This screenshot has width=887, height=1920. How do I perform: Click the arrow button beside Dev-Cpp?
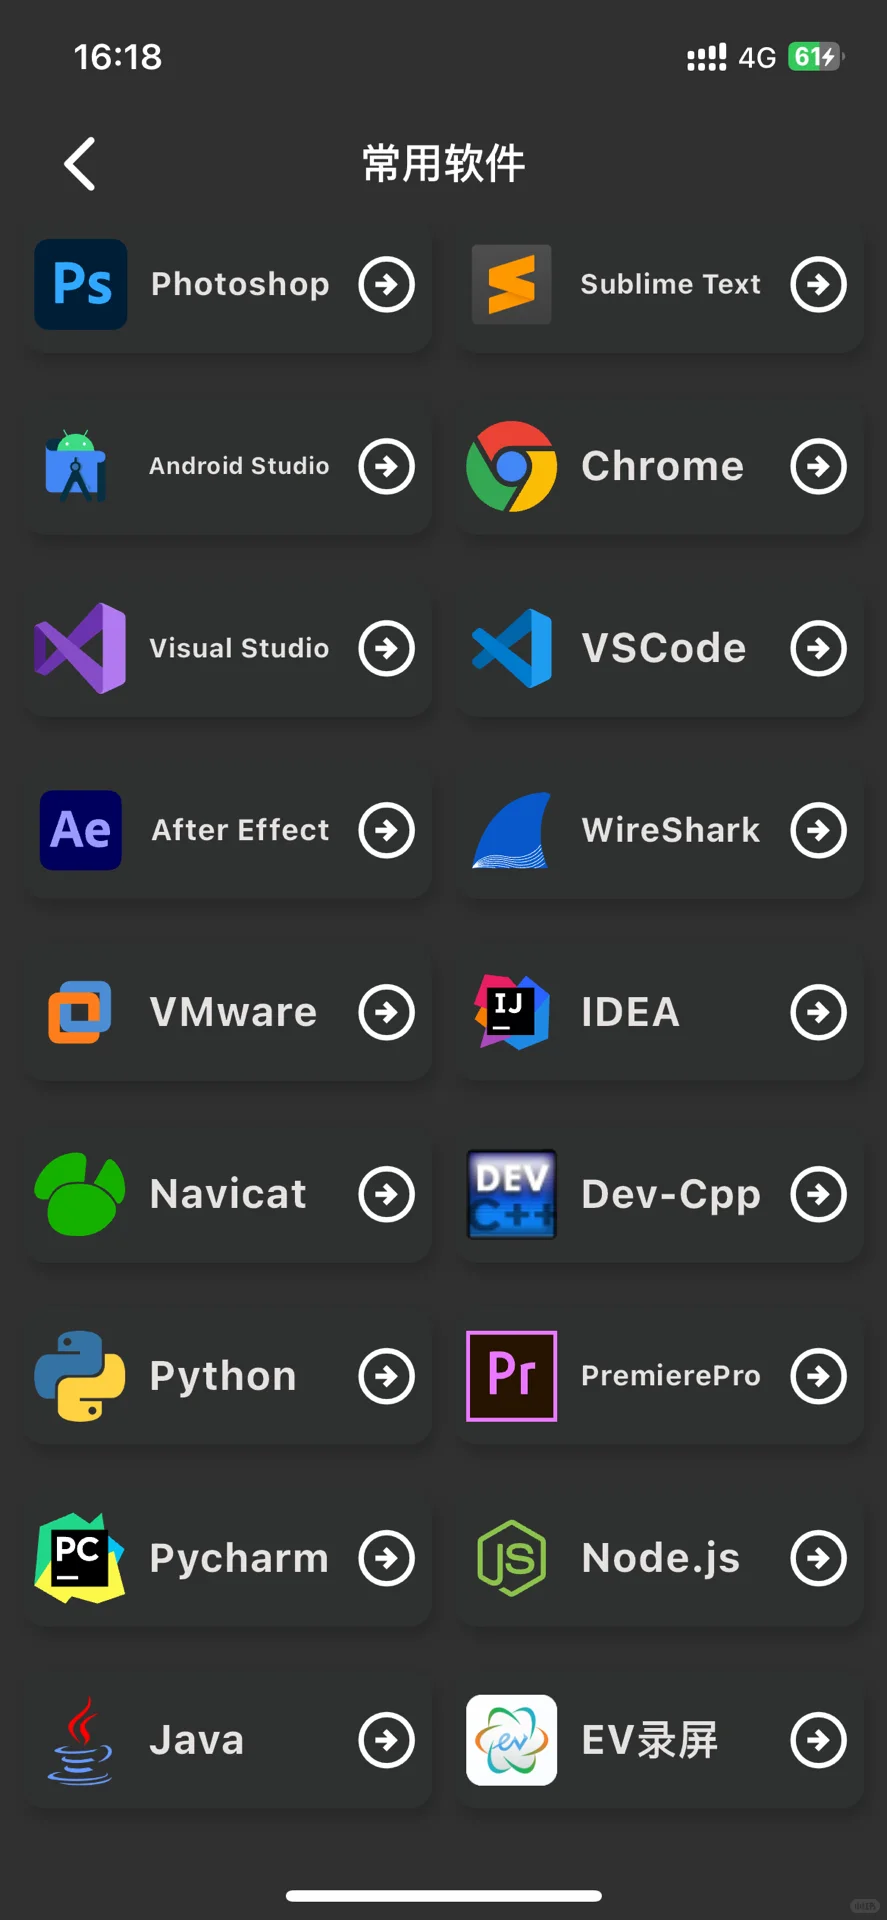click(819, 1194)
